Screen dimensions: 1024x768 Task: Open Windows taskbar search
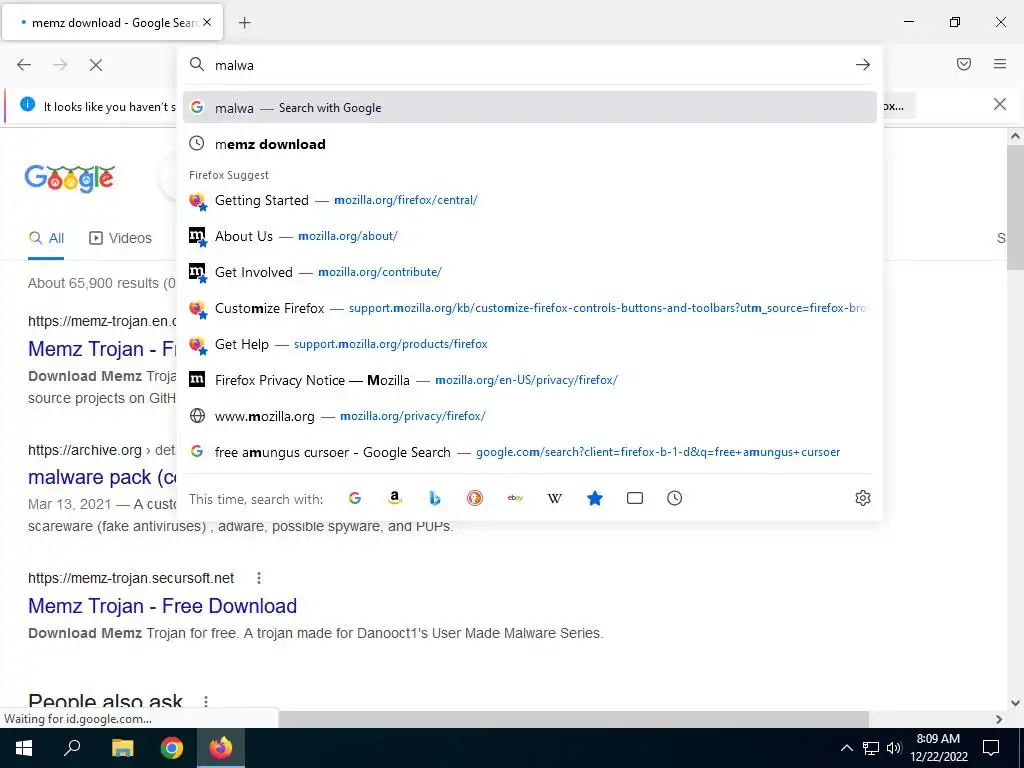coord(72,748)
